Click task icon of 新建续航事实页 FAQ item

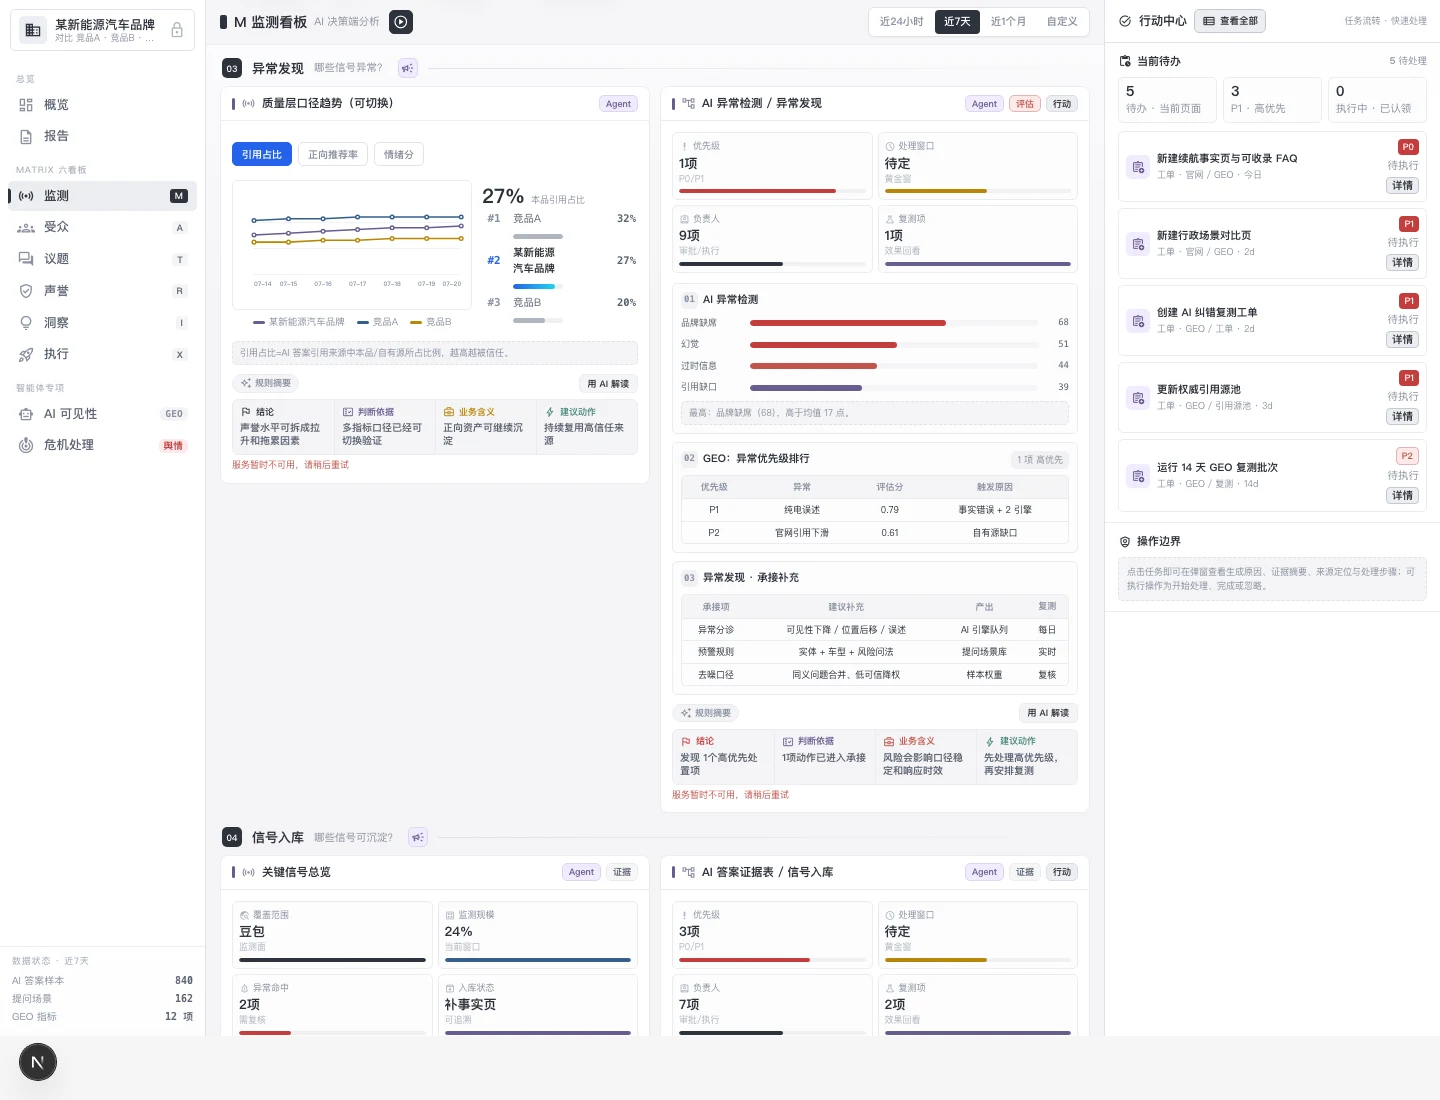click(1138, 167)
